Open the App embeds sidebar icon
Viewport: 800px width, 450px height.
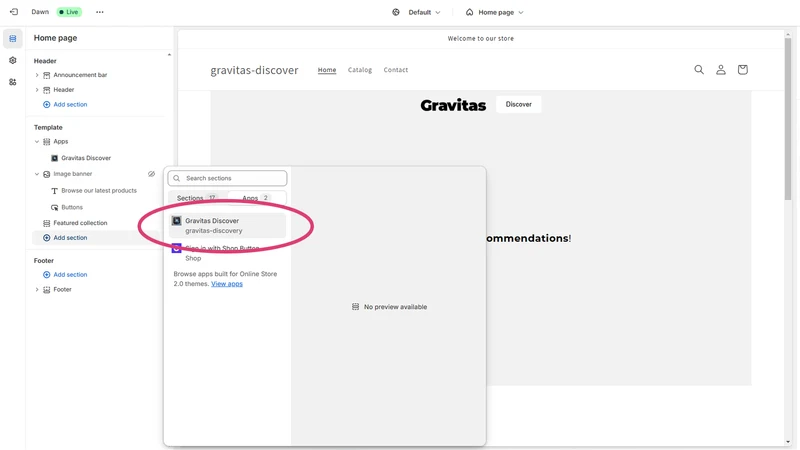(13, 82)
